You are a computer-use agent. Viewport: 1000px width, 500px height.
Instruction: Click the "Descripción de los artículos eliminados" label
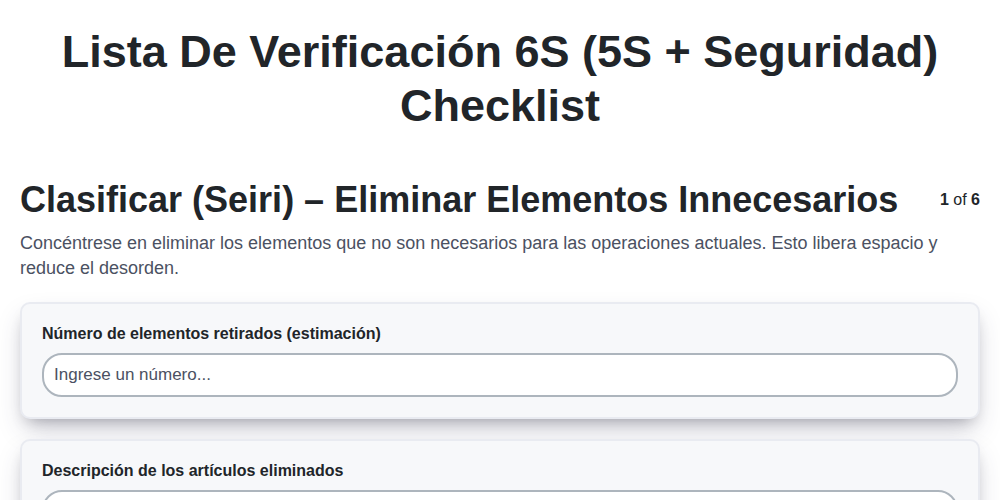pyautogui.click(x=193, y=471)
